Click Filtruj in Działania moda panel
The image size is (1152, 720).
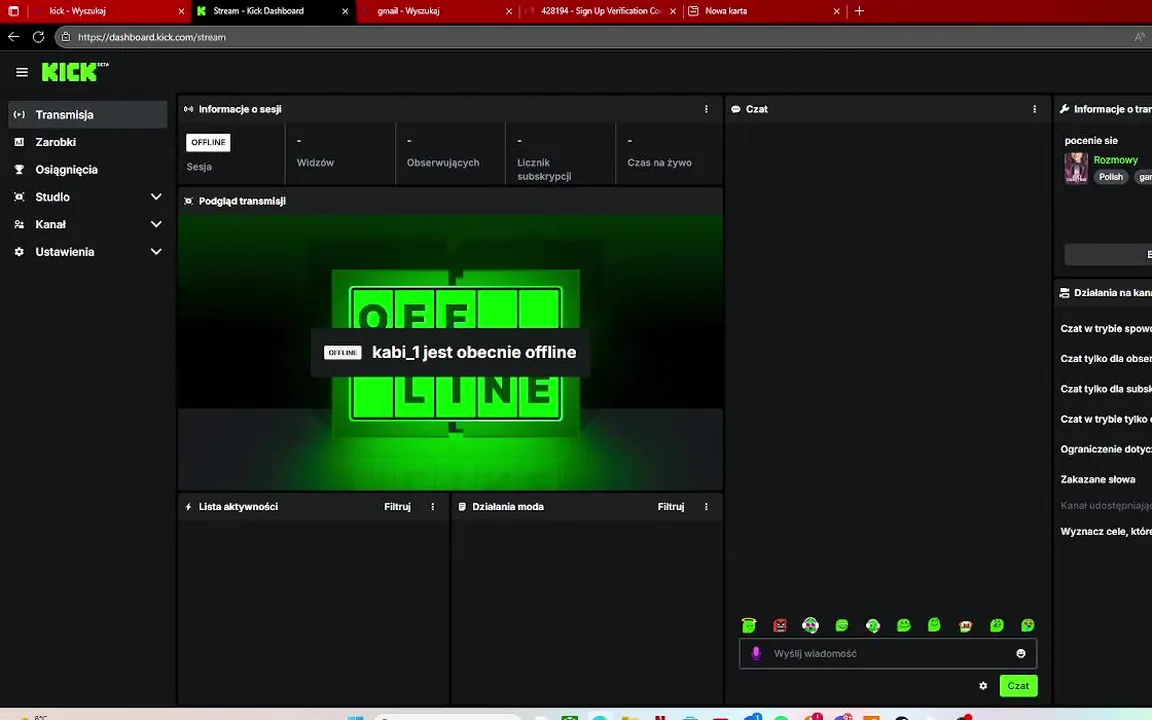(671, 507)
